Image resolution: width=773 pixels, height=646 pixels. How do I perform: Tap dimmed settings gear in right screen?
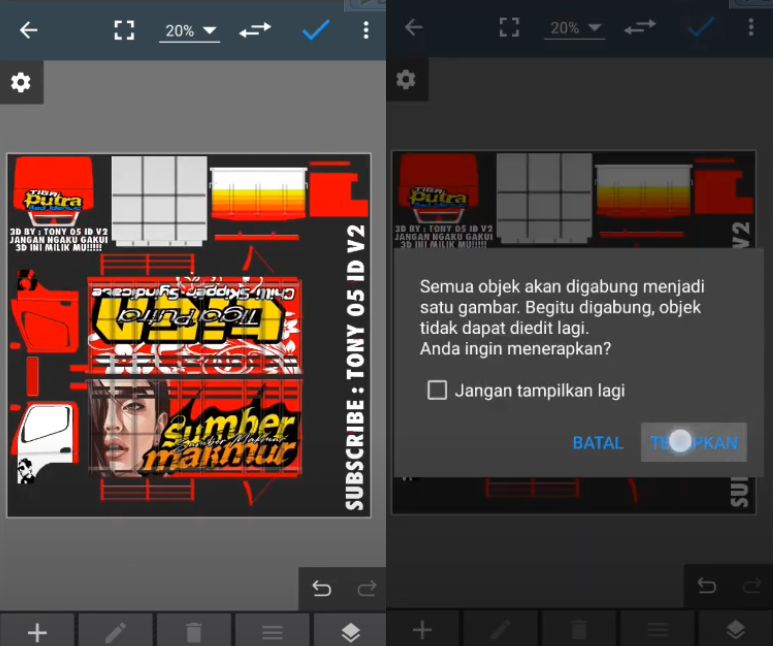tap(406, 79)
